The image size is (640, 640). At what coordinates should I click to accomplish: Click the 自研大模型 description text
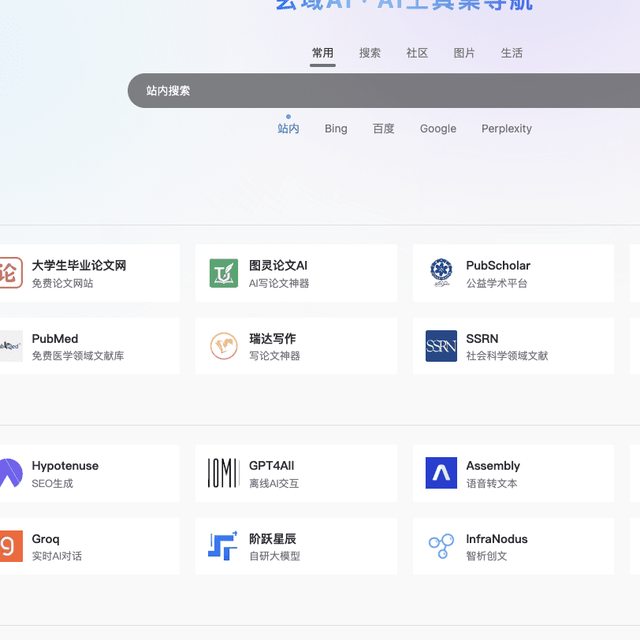point(274,556)
